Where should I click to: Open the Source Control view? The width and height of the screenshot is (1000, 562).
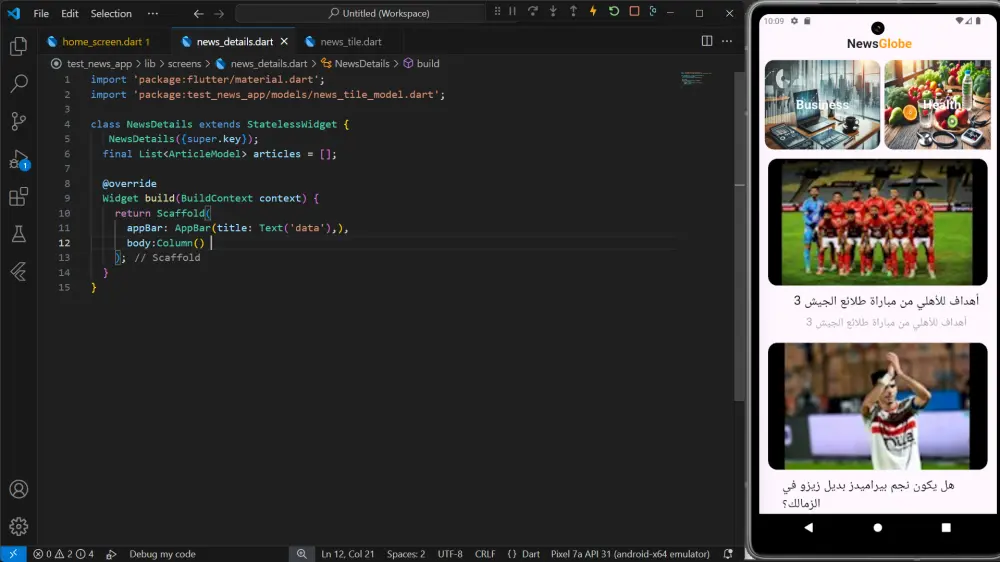18,122
